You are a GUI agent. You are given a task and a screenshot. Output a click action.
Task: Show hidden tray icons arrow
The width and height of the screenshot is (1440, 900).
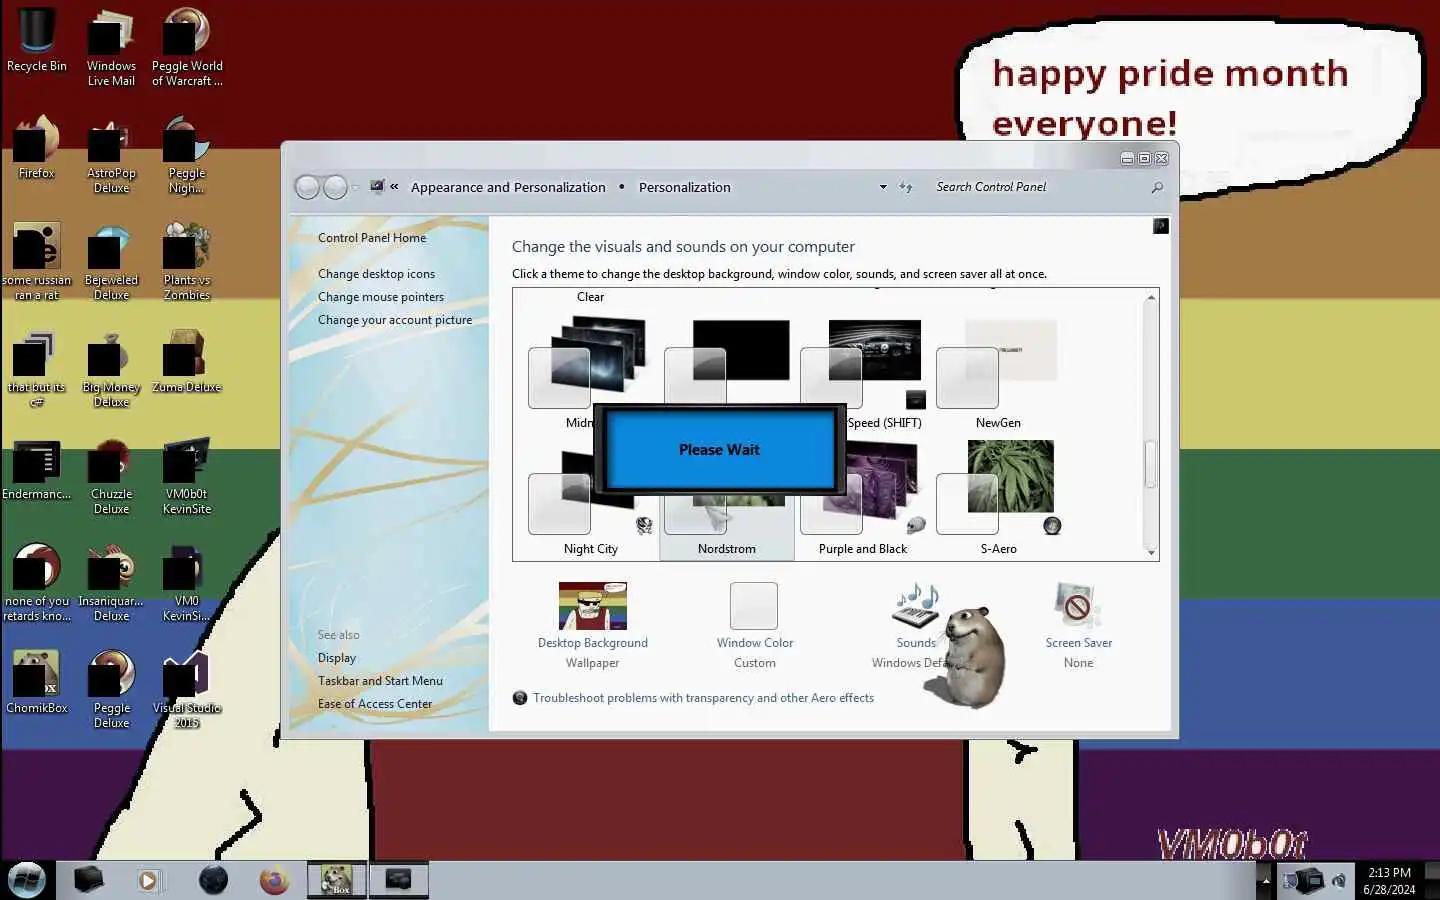1266,881
